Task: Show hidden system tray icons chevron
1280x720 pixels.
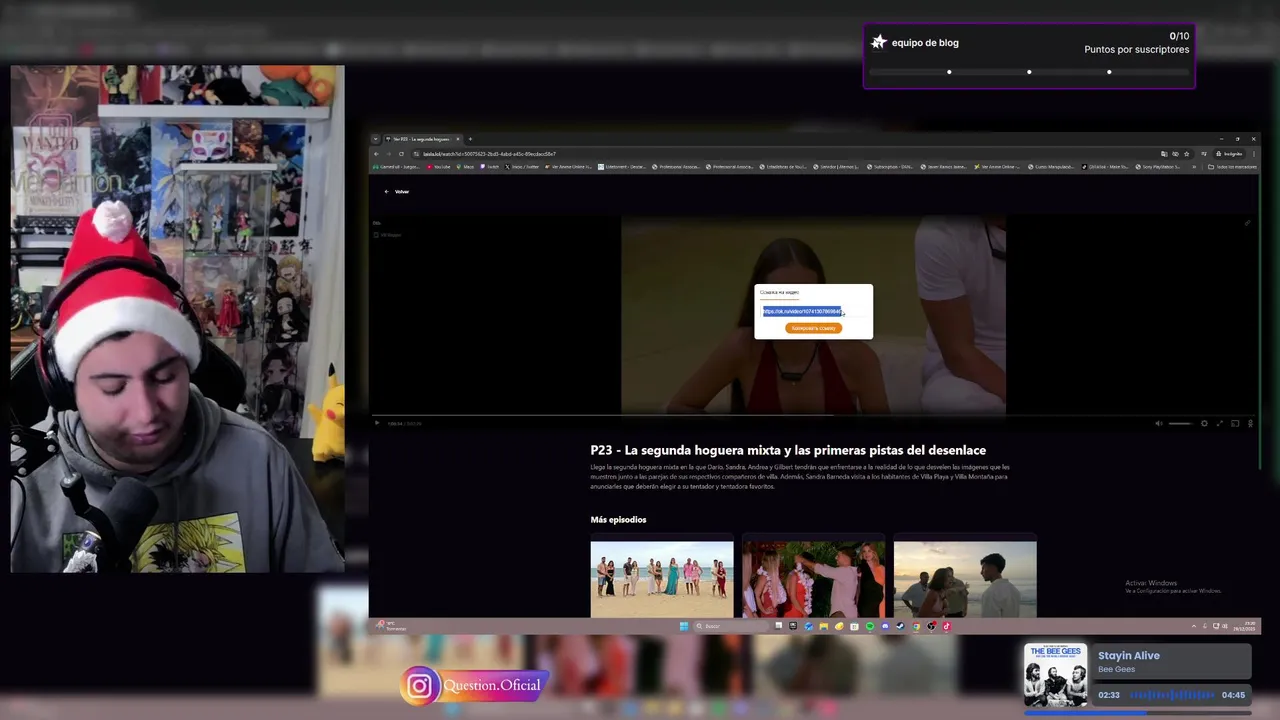Action: (x=1193, y=626)
